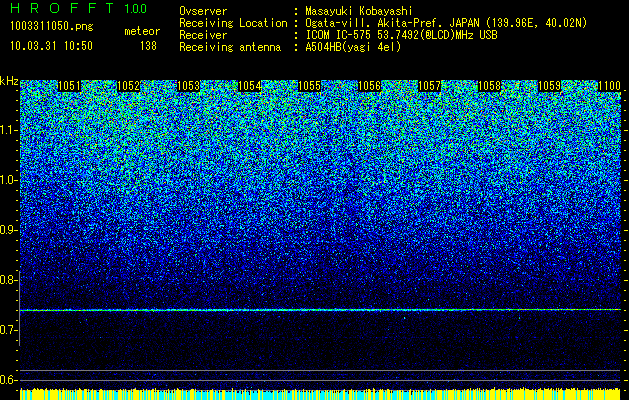Click the 1.0 frequency axis label
Screen dimensions: 629x400
pyautogui.click(x=9, y=180)
